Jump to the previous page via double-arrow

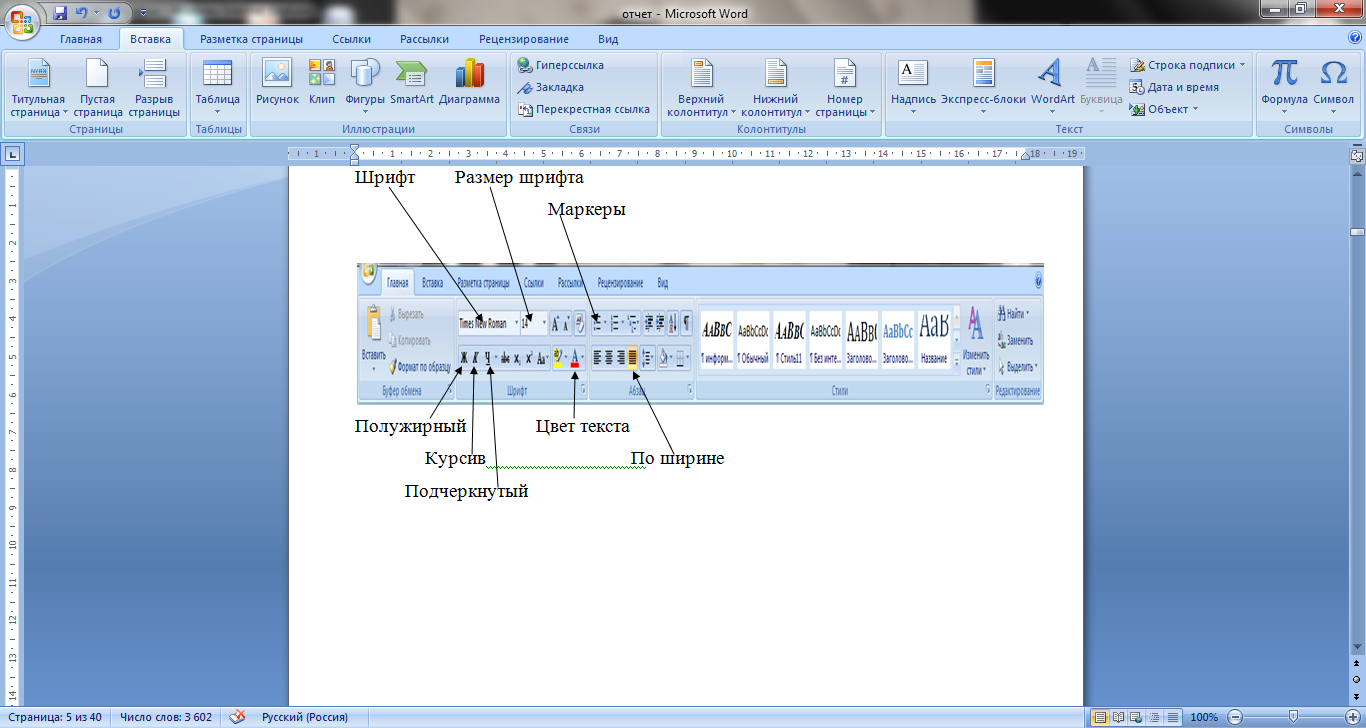1357,664
